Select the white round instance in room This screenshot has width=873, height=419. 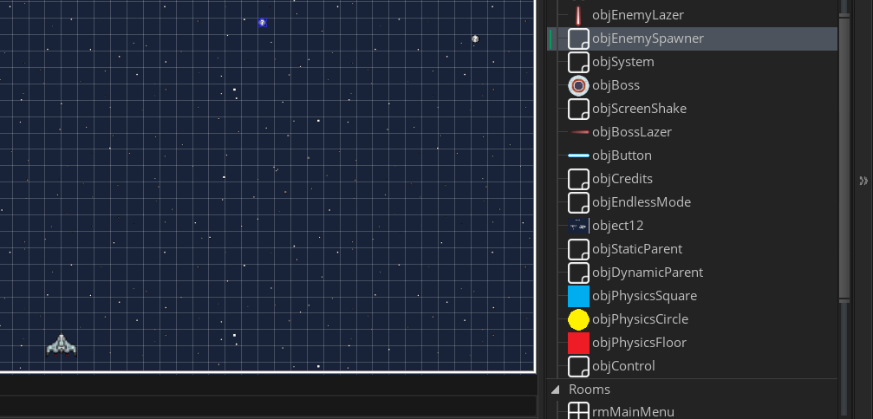pyautogui.click(x=475, y=39)
